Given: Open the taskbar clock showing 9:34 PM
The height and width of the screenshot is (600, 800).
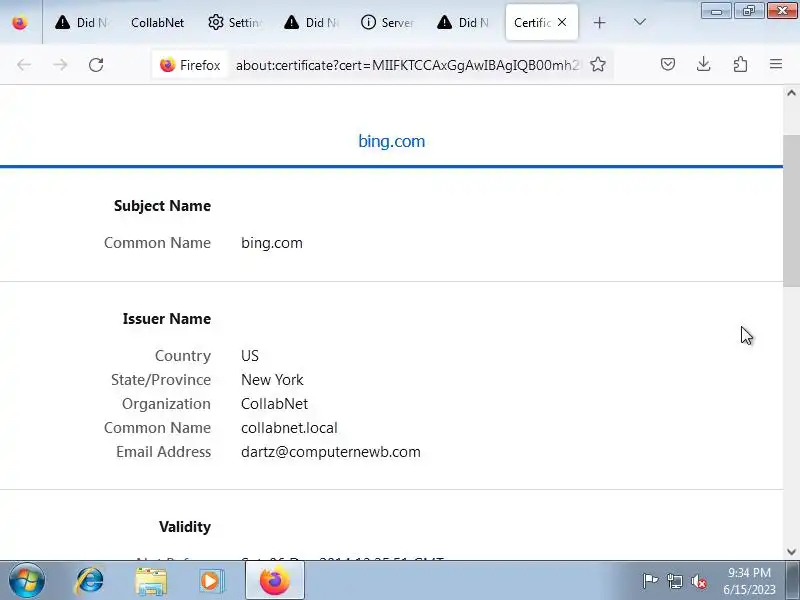Looking at the screenshot, I should pyautogui.click(x=749, y=581).
